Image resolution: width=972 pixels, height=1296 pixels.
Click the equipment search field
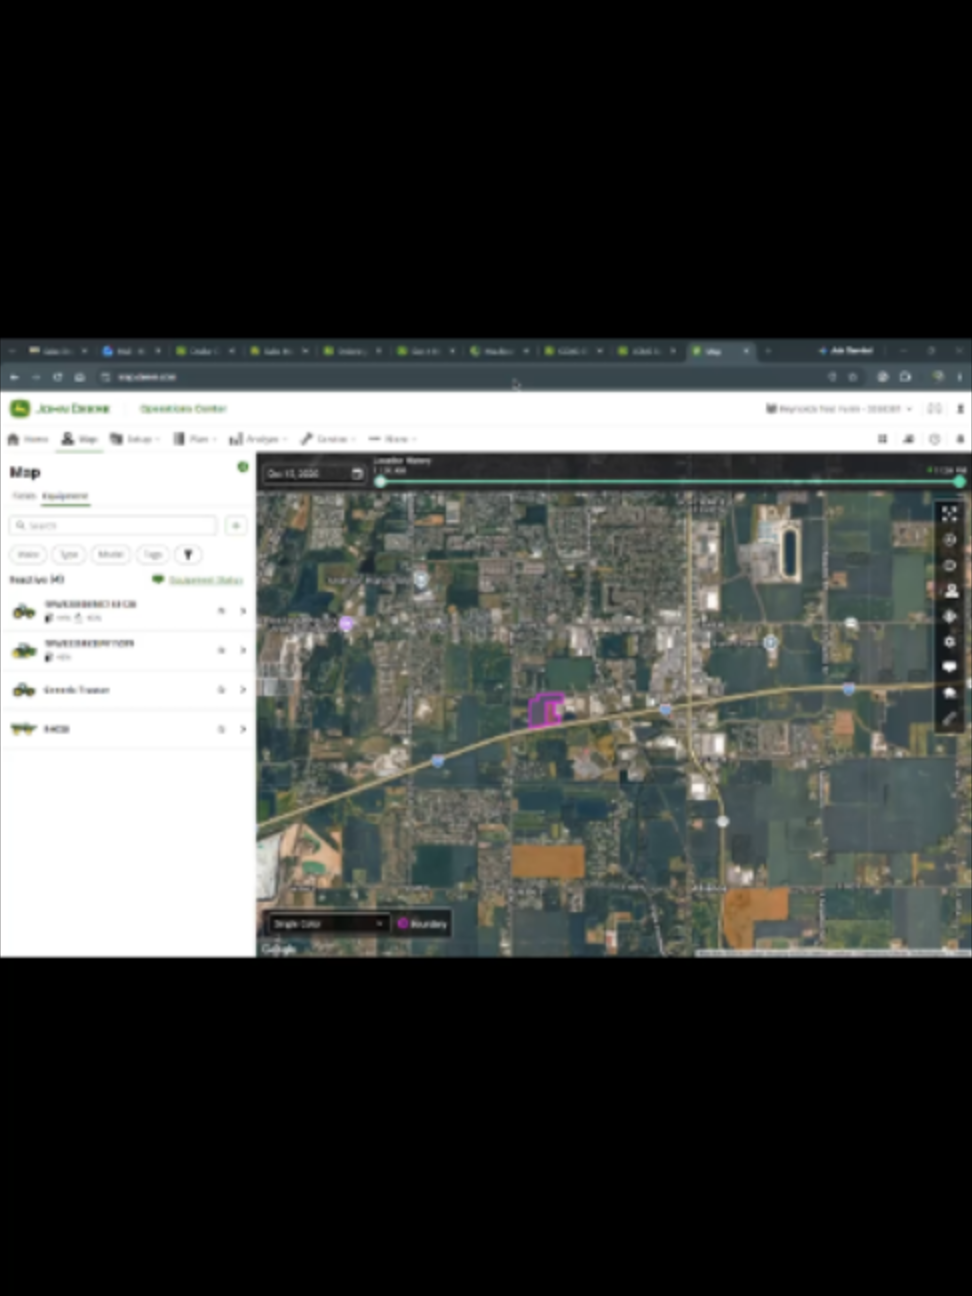pos(113,525)
